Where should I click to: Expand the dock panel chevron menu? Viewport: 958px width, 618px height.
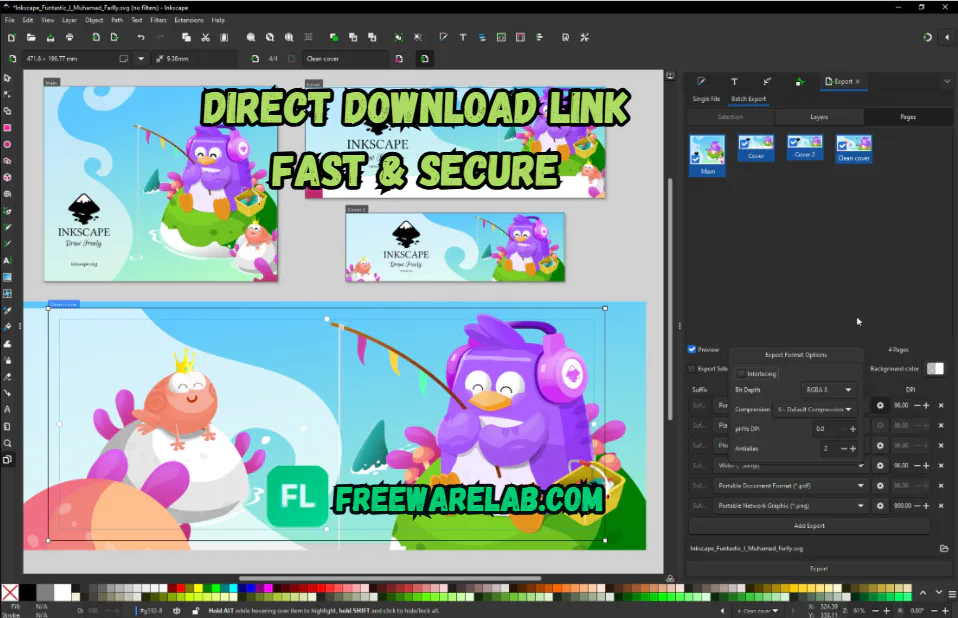[947, 81]
